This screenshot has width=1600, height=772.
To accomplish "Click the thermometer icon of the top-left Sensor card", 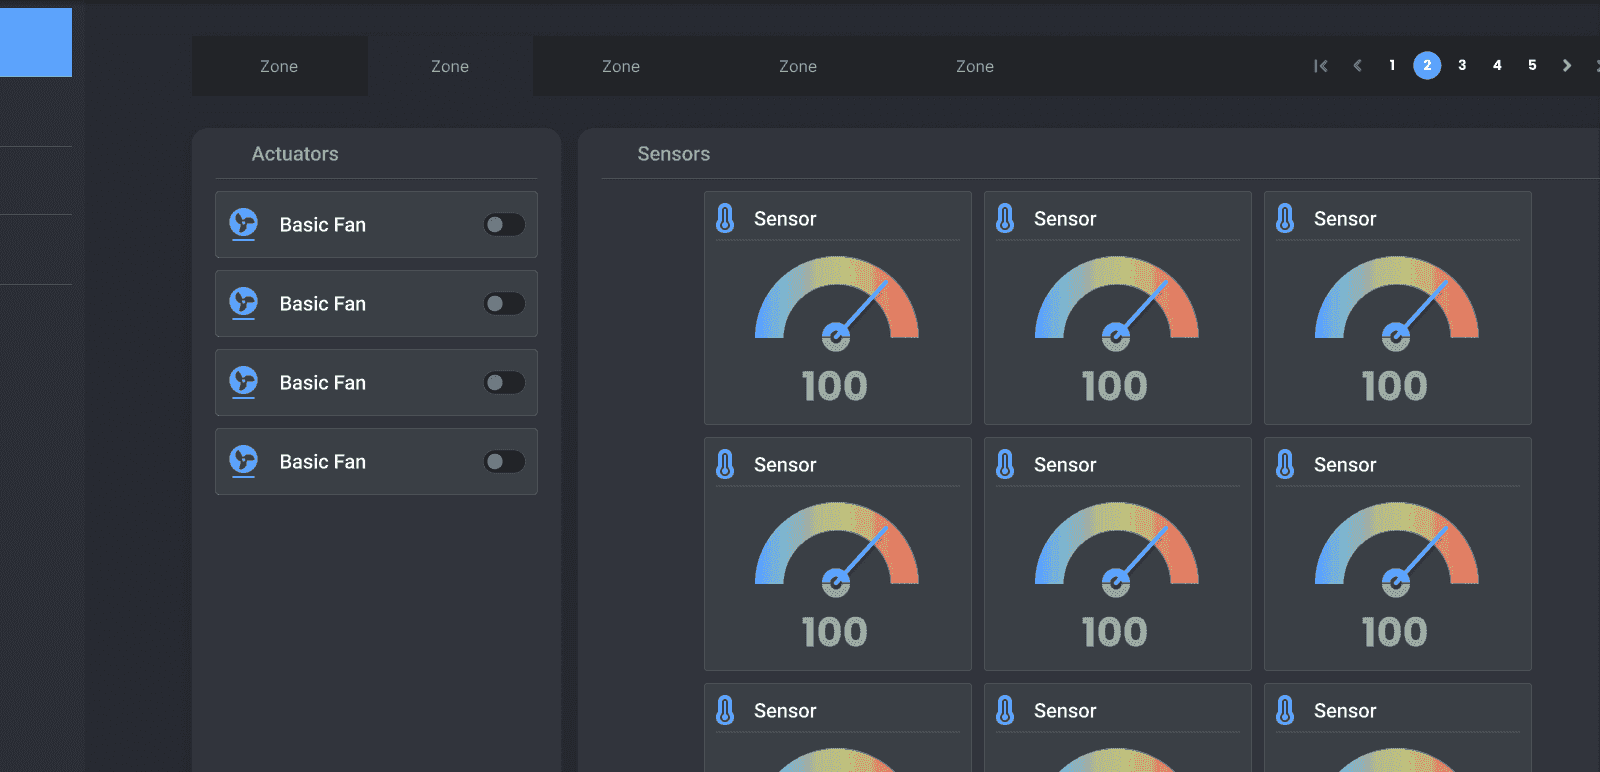I will [725, 218].
